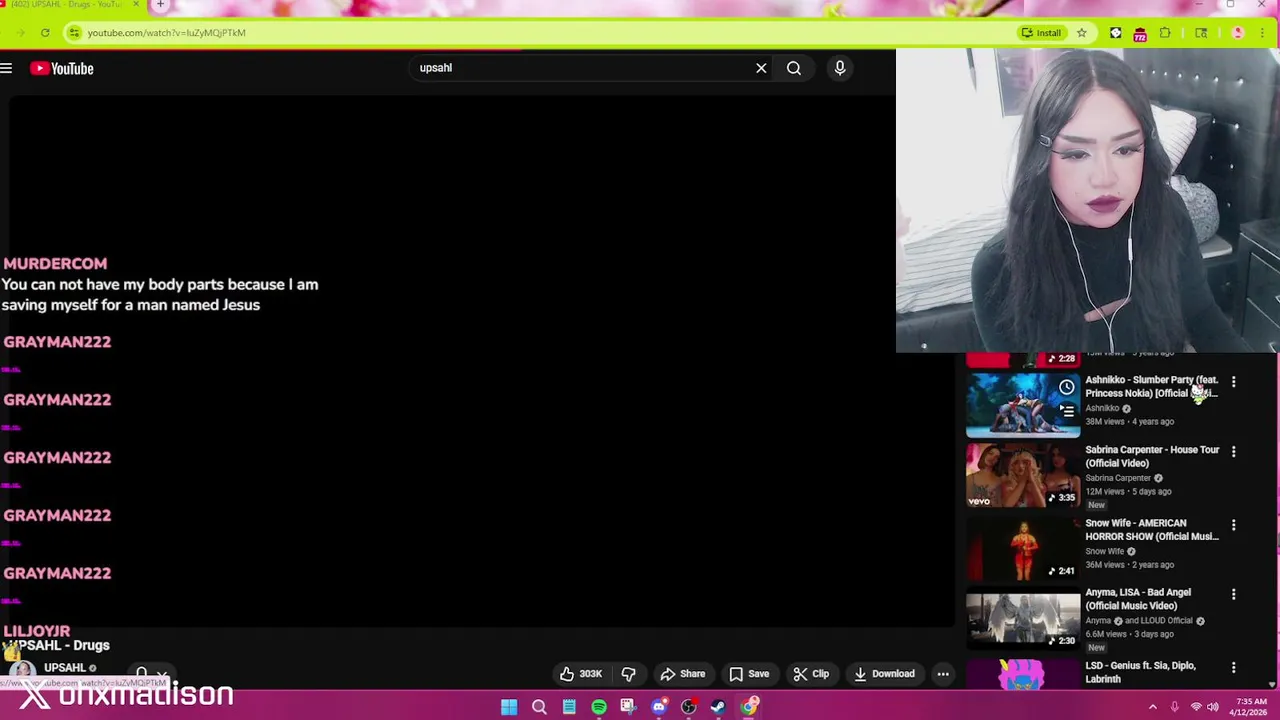Open the Chrome three-dot menu
Image resolution: width=1280 pixels, height=720 pixels.
1262,33
